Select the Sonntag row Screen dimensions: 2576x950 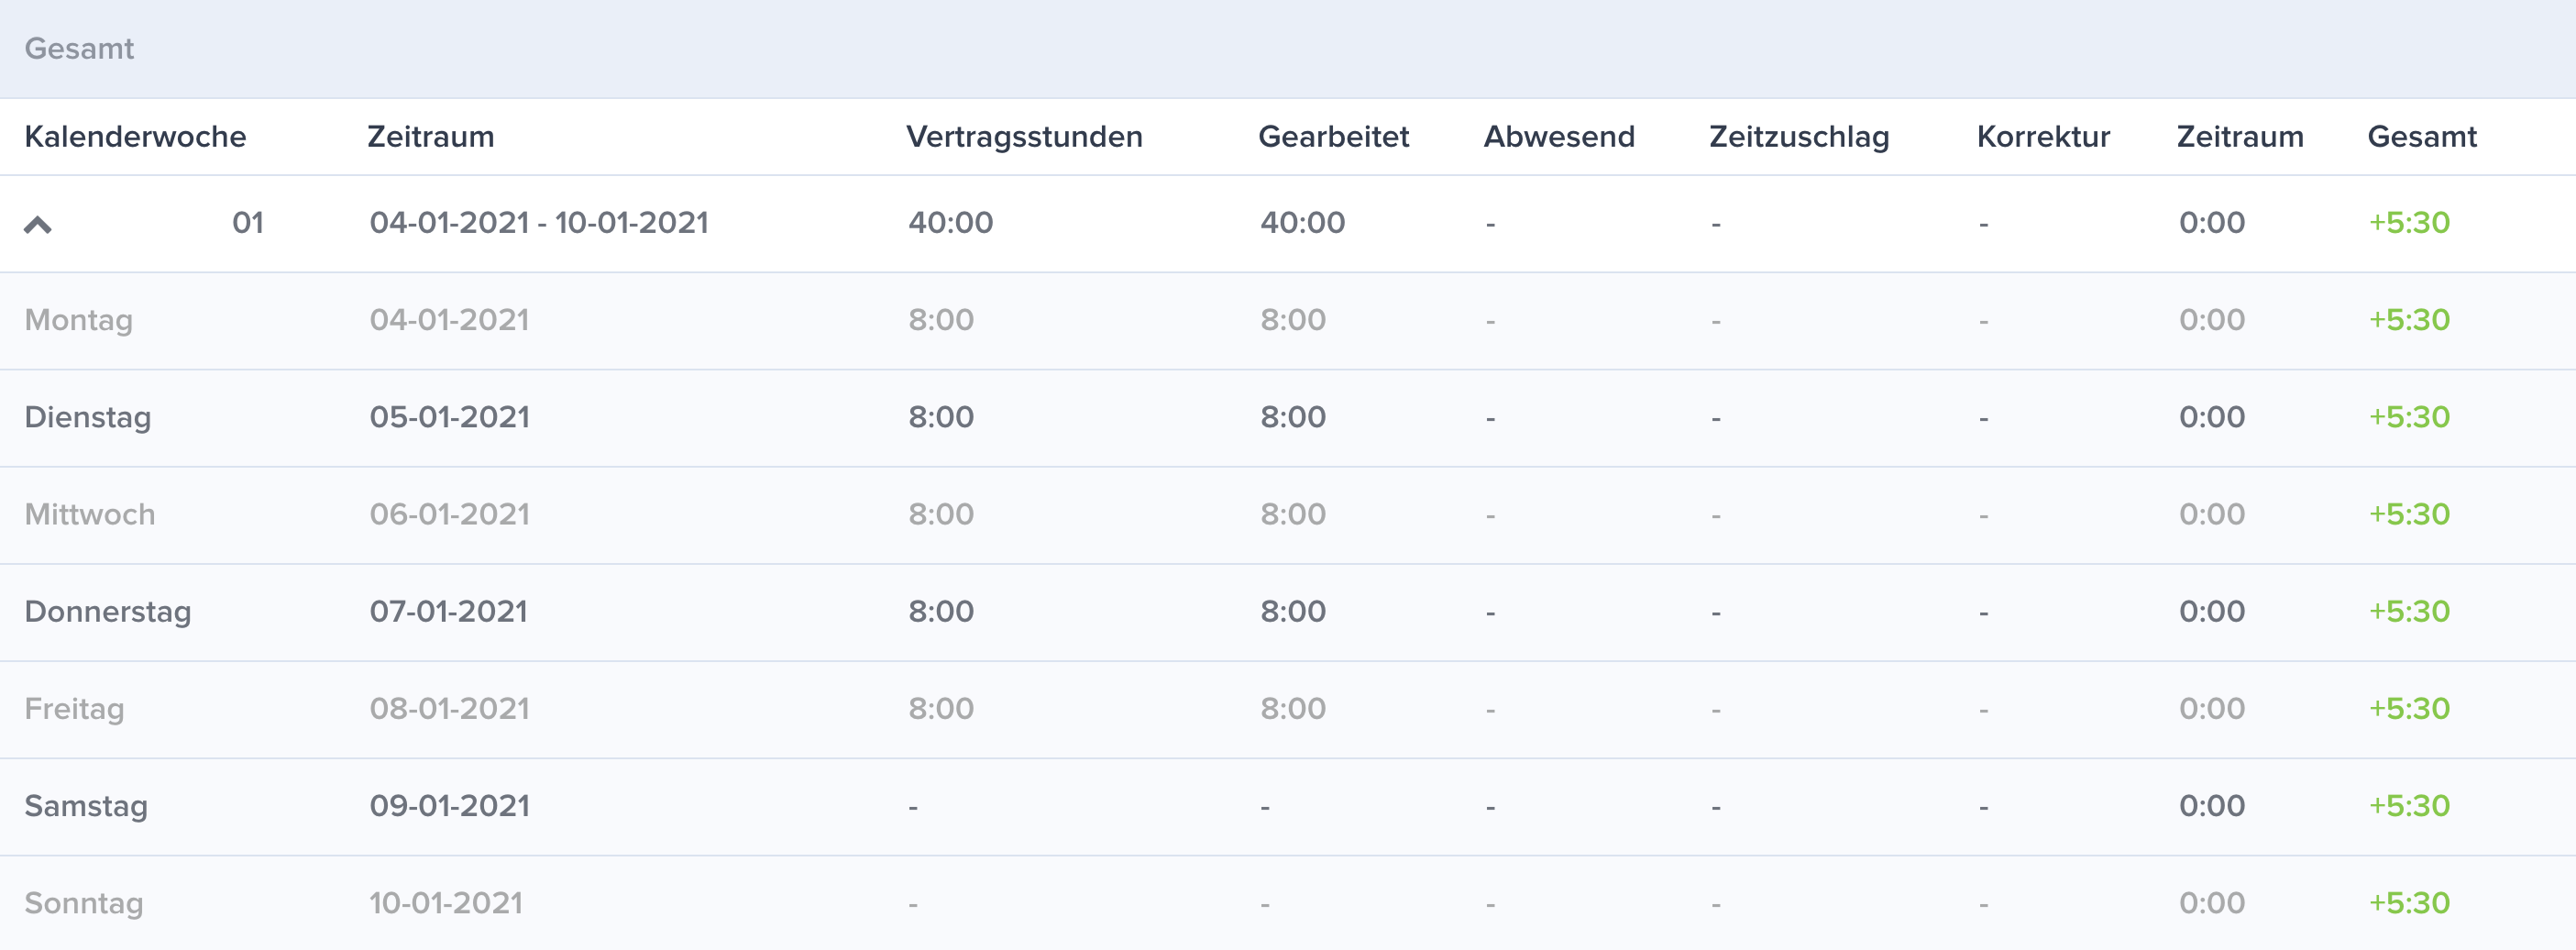pyautogui.click(x=1288, y=903)
